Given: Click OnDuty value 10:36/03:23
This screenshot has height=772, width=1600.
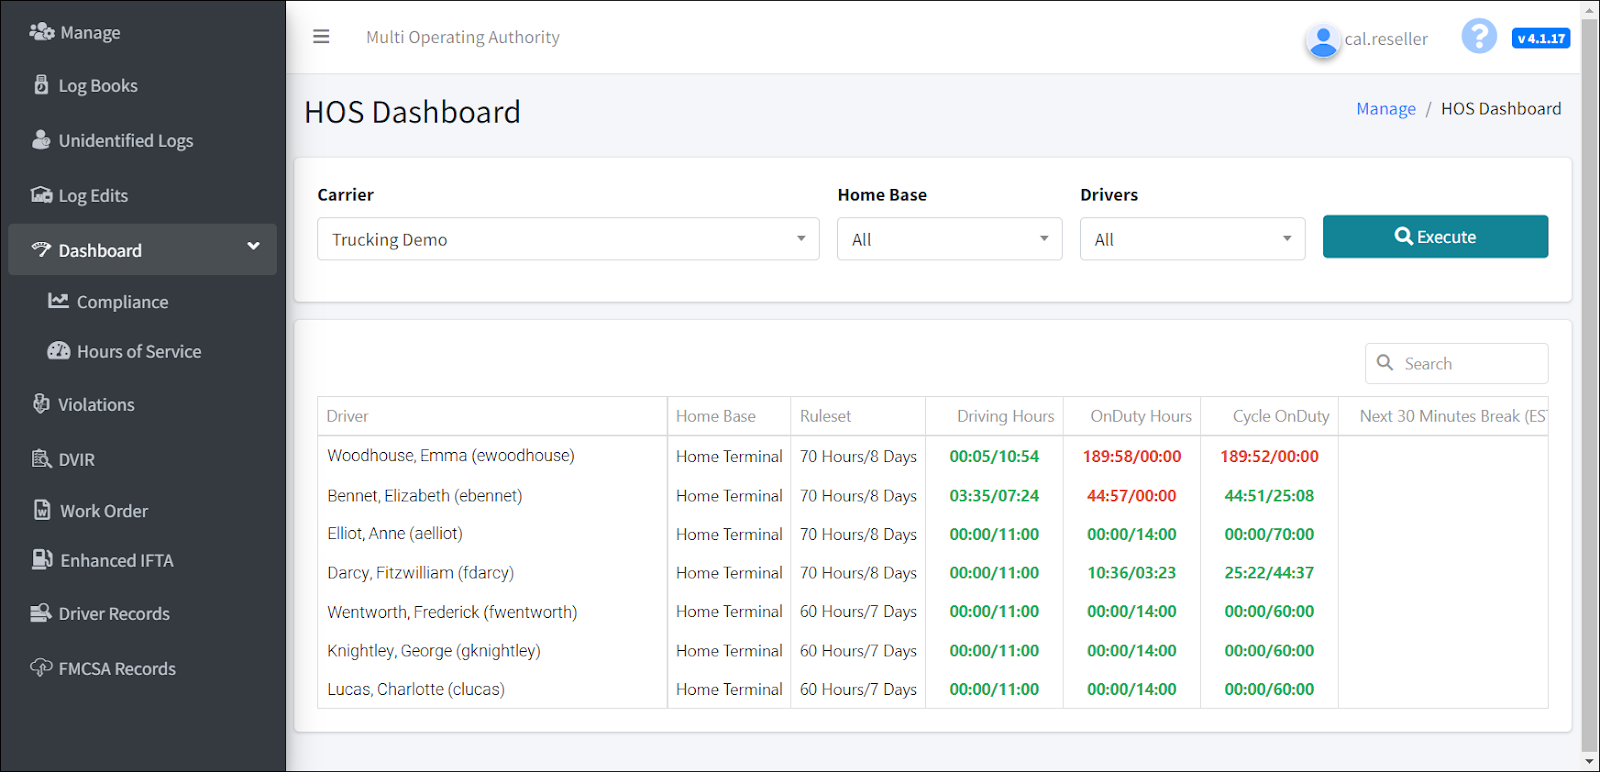Looking at the screenshot, I should (x=1132, y=572).
